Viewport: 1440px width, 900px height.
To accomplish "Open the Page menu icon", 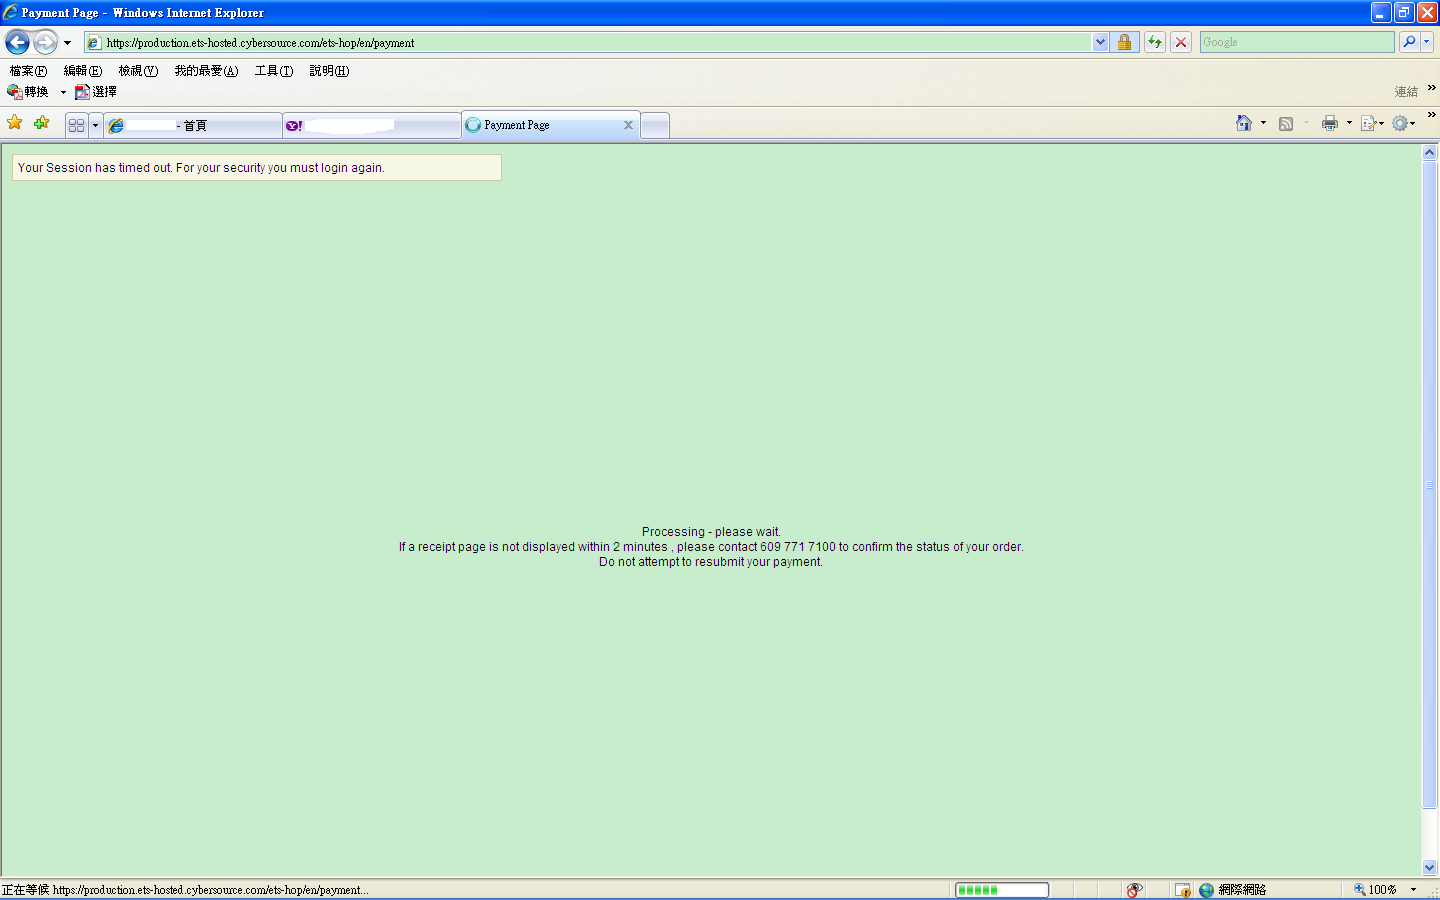I will pos(1370,123).
